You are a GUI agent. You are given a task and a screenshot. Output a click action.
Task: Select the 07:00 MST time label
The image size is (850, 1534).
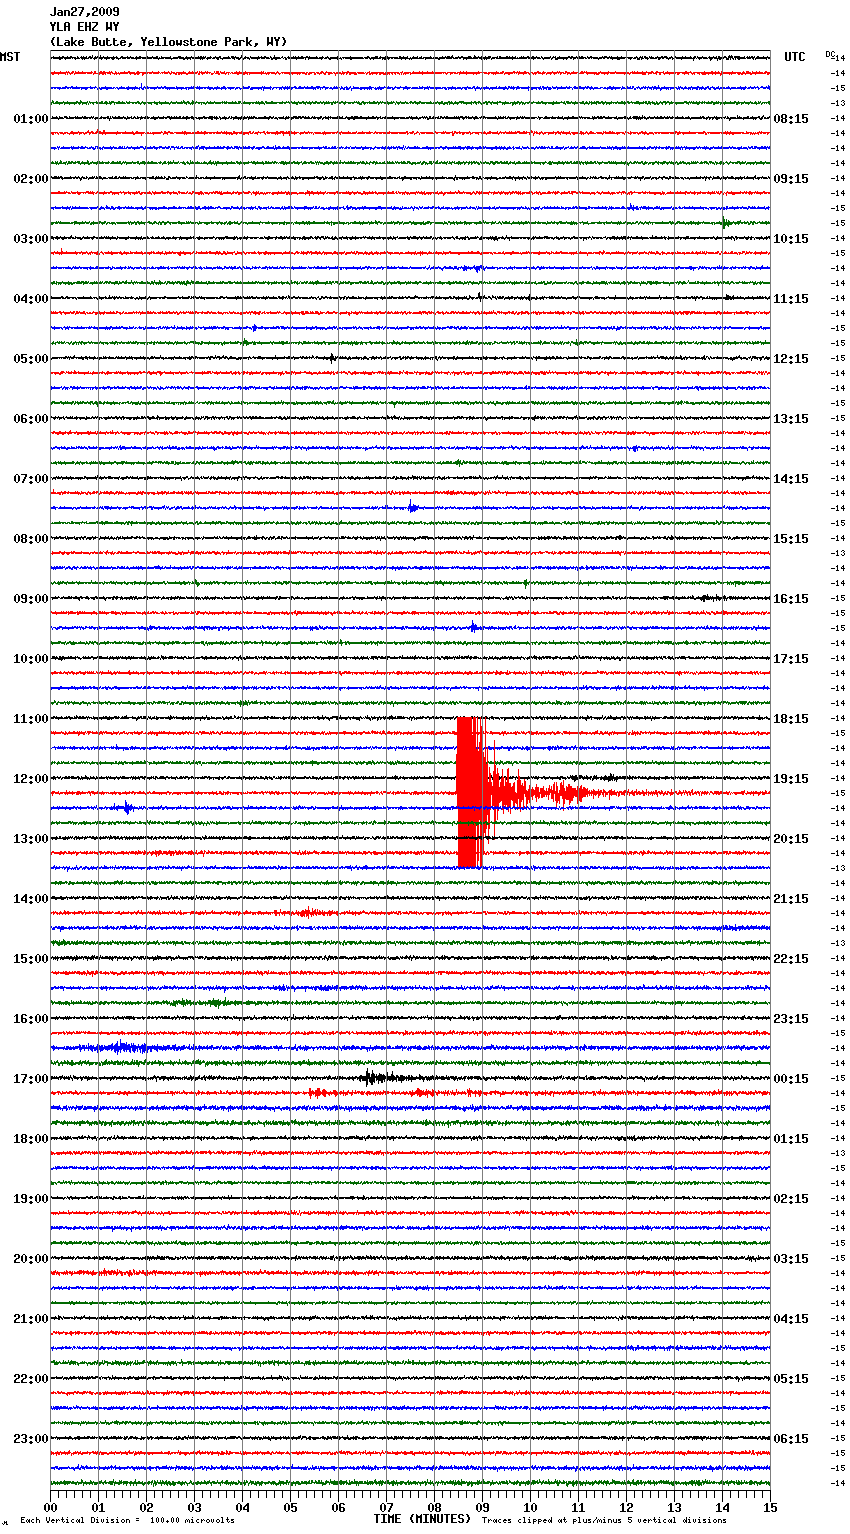click(31, 479)
